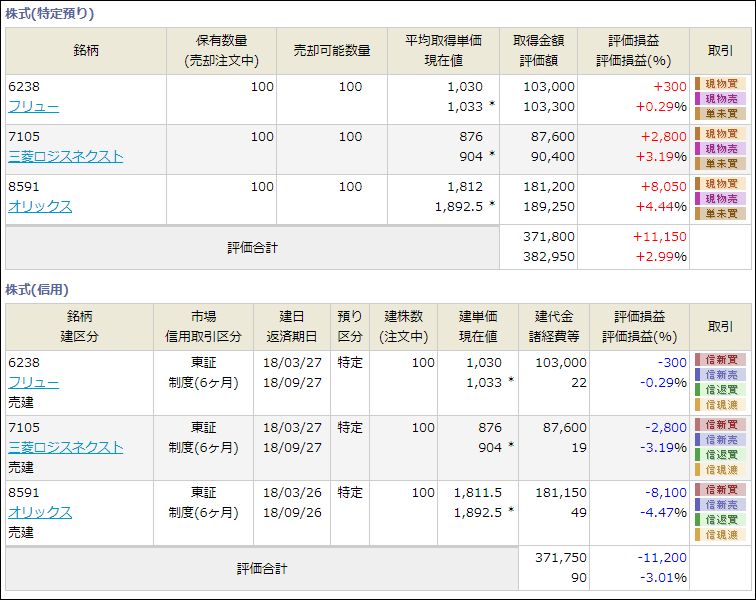Select the open date 18/03/26

pyautogui.click(x=292, y=493)
